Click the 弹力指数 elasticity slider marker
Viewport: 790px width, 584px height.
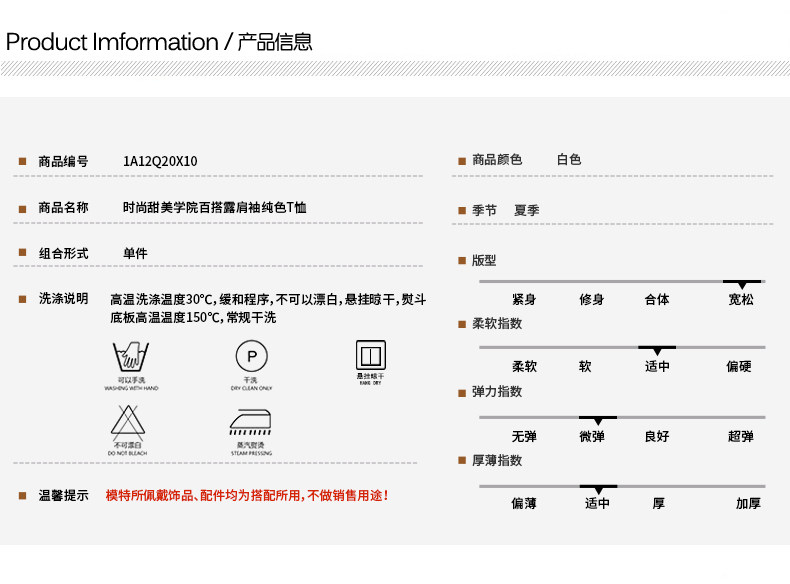pyautogui.click(x=598, y=419)
